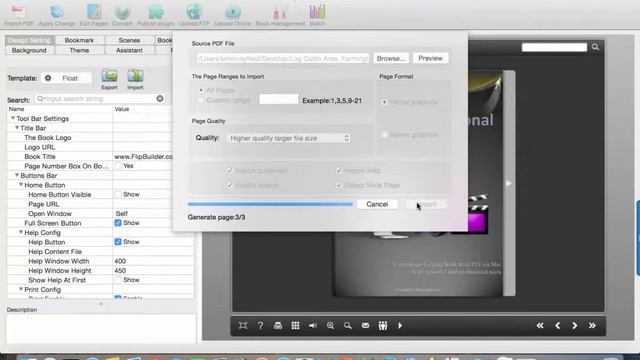Go to the next flipbook page
The height and width of the screenshot is (360, 640).
(x=575, y=325)
